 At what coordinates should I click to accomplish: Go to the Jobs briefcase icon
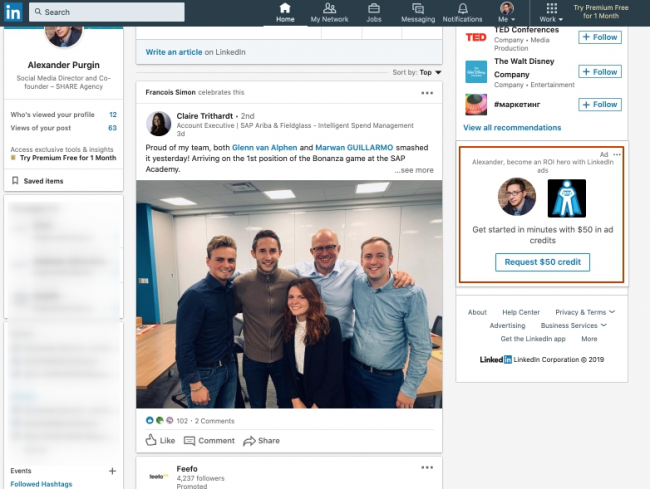click(373, 9)
